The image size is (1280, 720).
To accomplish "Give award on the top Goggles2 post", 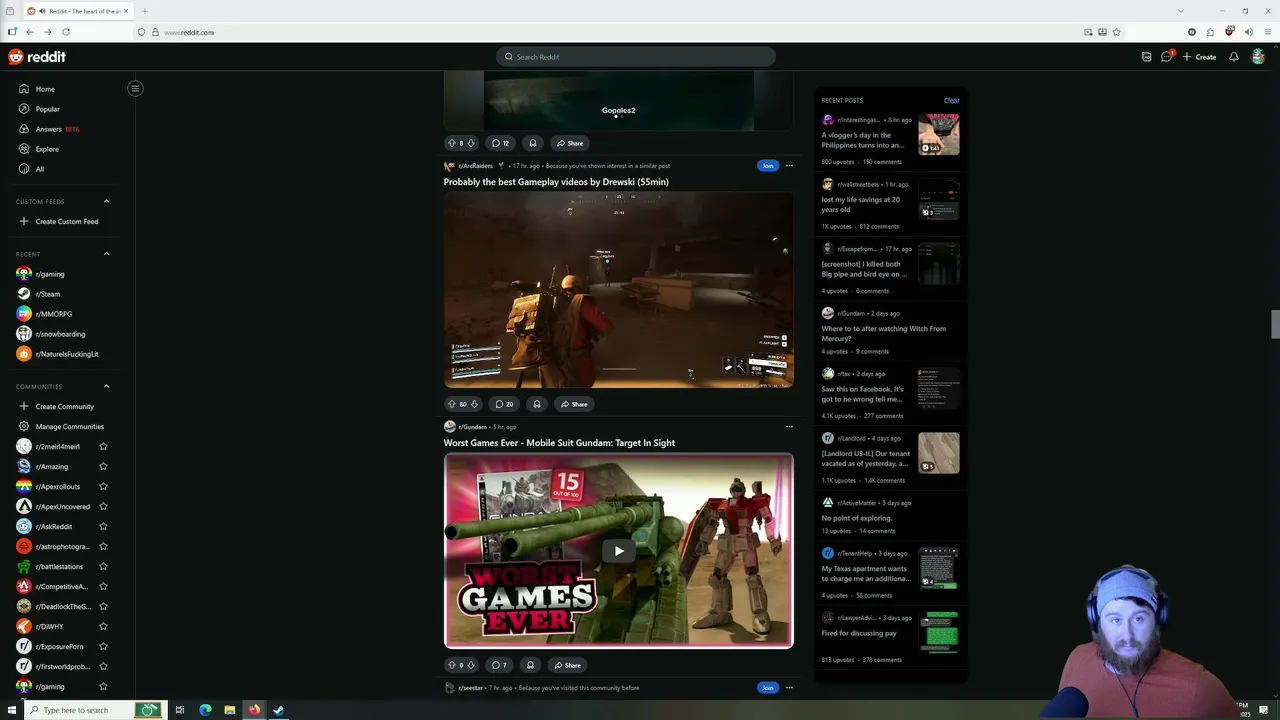I will pyautogui.click(x=533, y=143).
